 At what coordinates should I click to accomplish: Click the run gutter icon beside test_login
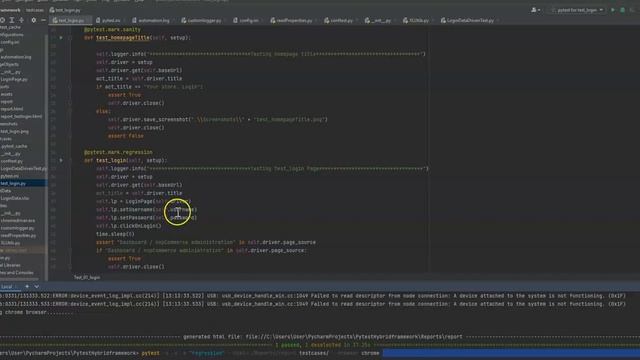[61, 160]
